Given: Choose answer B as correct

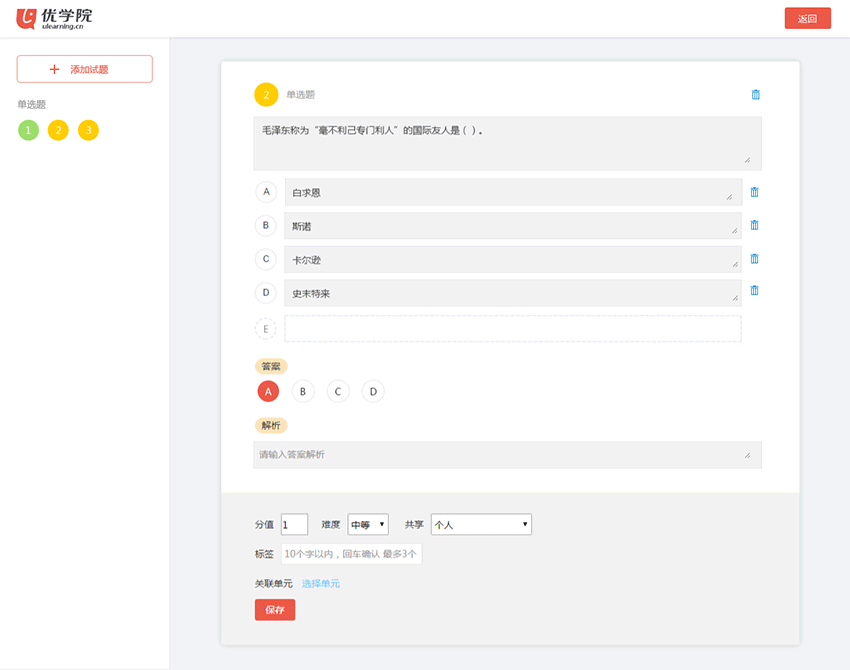Looking at the screenshot, I should (303, 391).
